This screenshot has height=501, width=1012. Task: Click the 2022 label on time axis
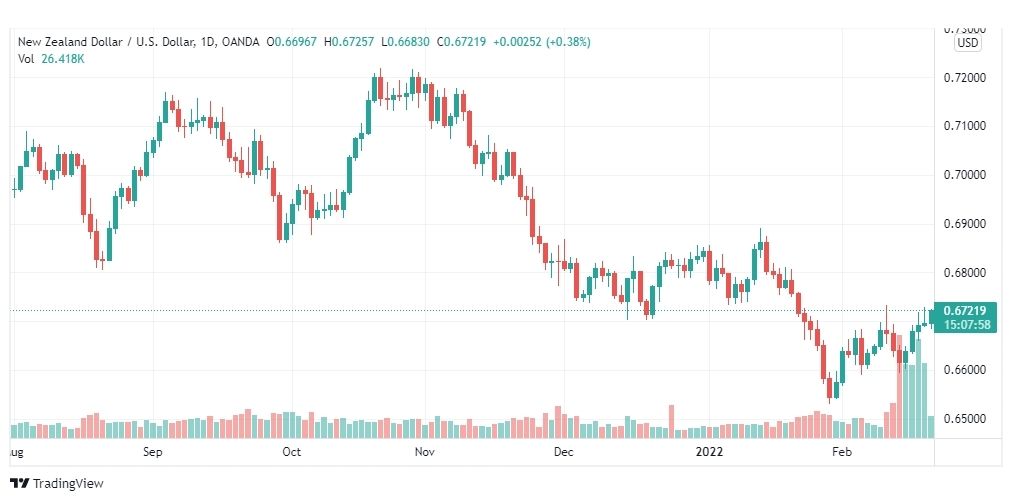(x=709, y=452)
